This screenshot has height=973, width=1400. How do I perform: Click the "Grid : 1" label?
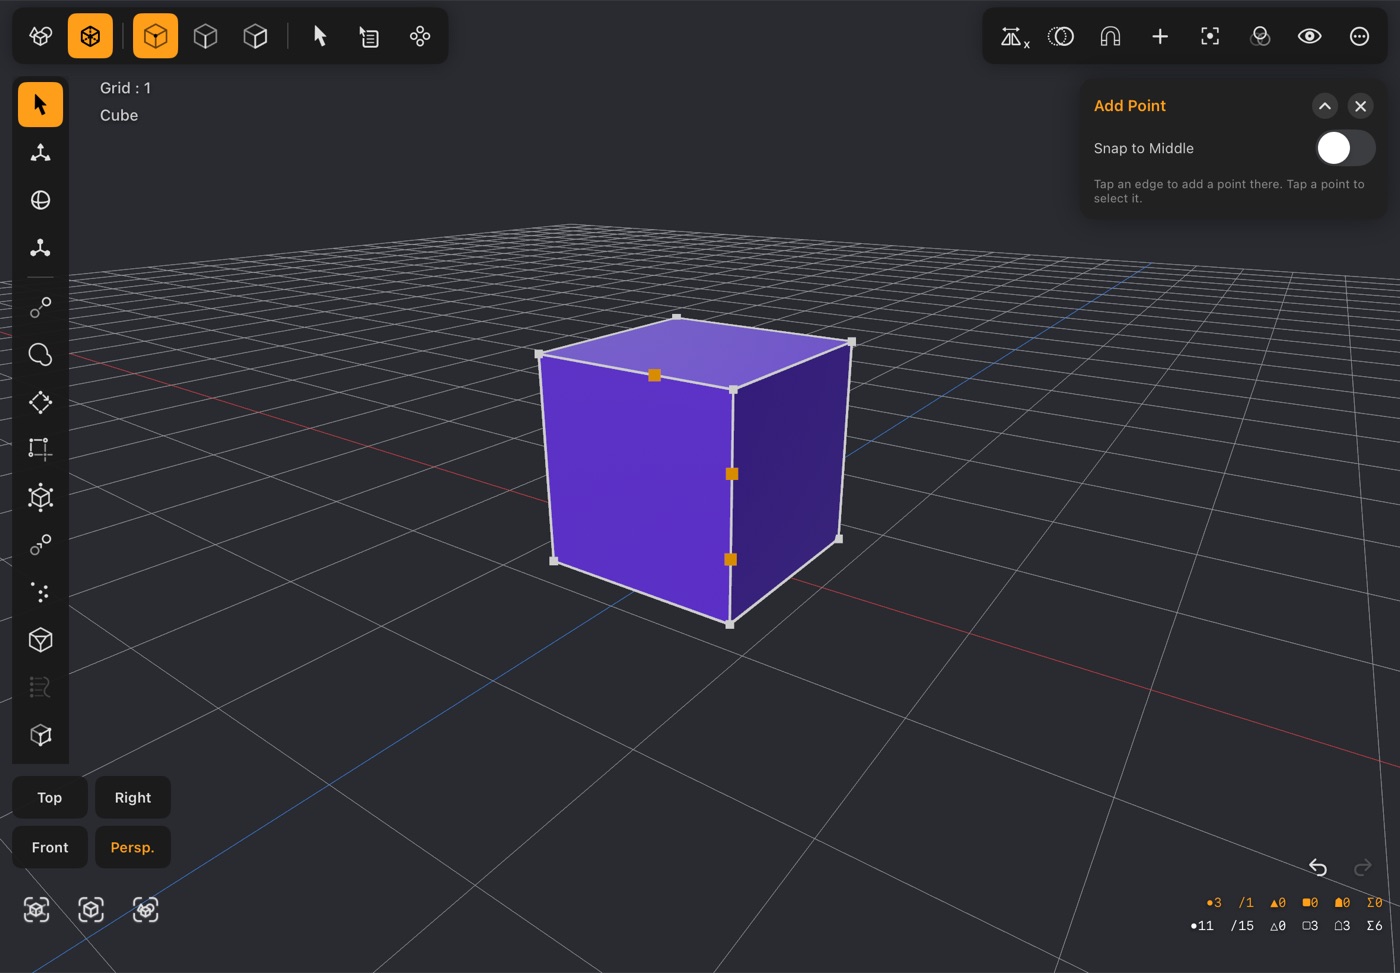click(x=125, y=88)
